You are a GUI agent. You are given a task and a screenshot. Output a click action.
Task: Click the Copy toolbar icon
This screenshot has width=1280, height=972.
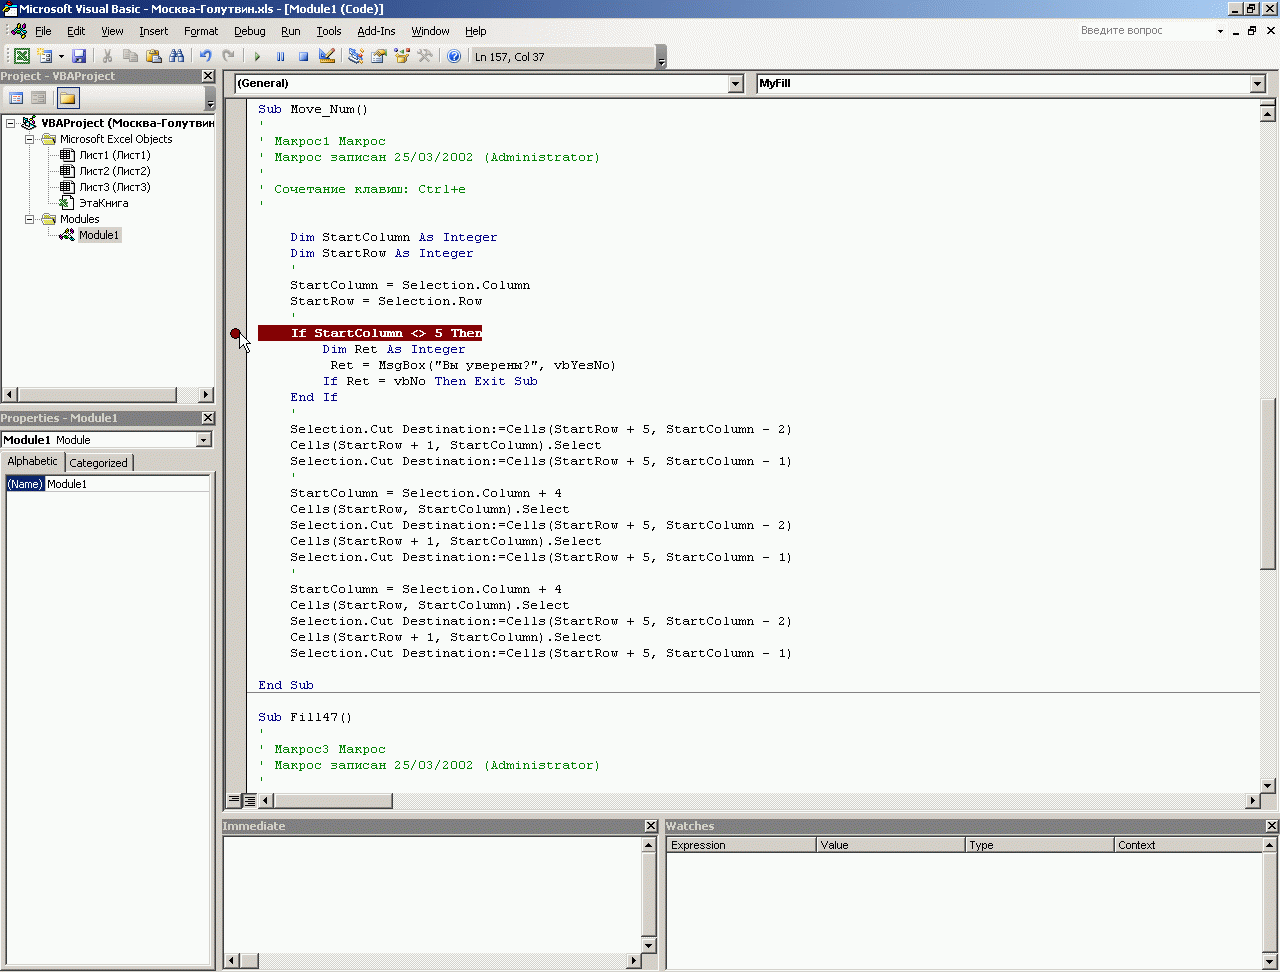pyautogui.click(x=130, y=57)
